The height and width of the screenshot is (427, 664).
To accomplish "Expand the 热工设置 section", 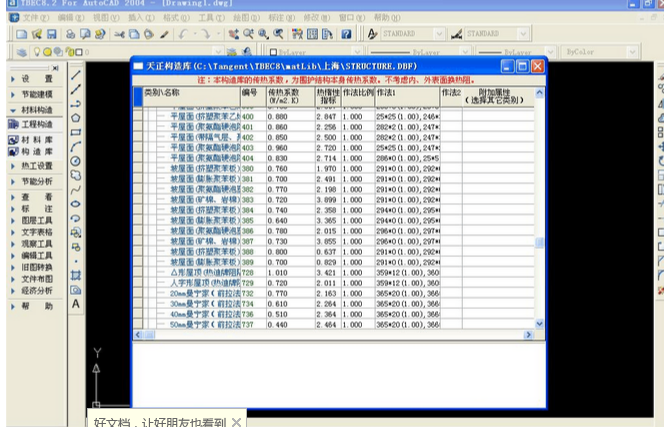I will pyautogui.click(x=13, y=166).
